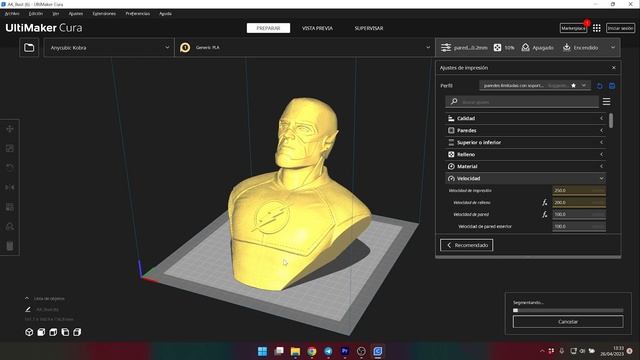This screenshot has width=640, height=360.
Task: Open the Per Model Settings tool
Action: pos(10,207)
